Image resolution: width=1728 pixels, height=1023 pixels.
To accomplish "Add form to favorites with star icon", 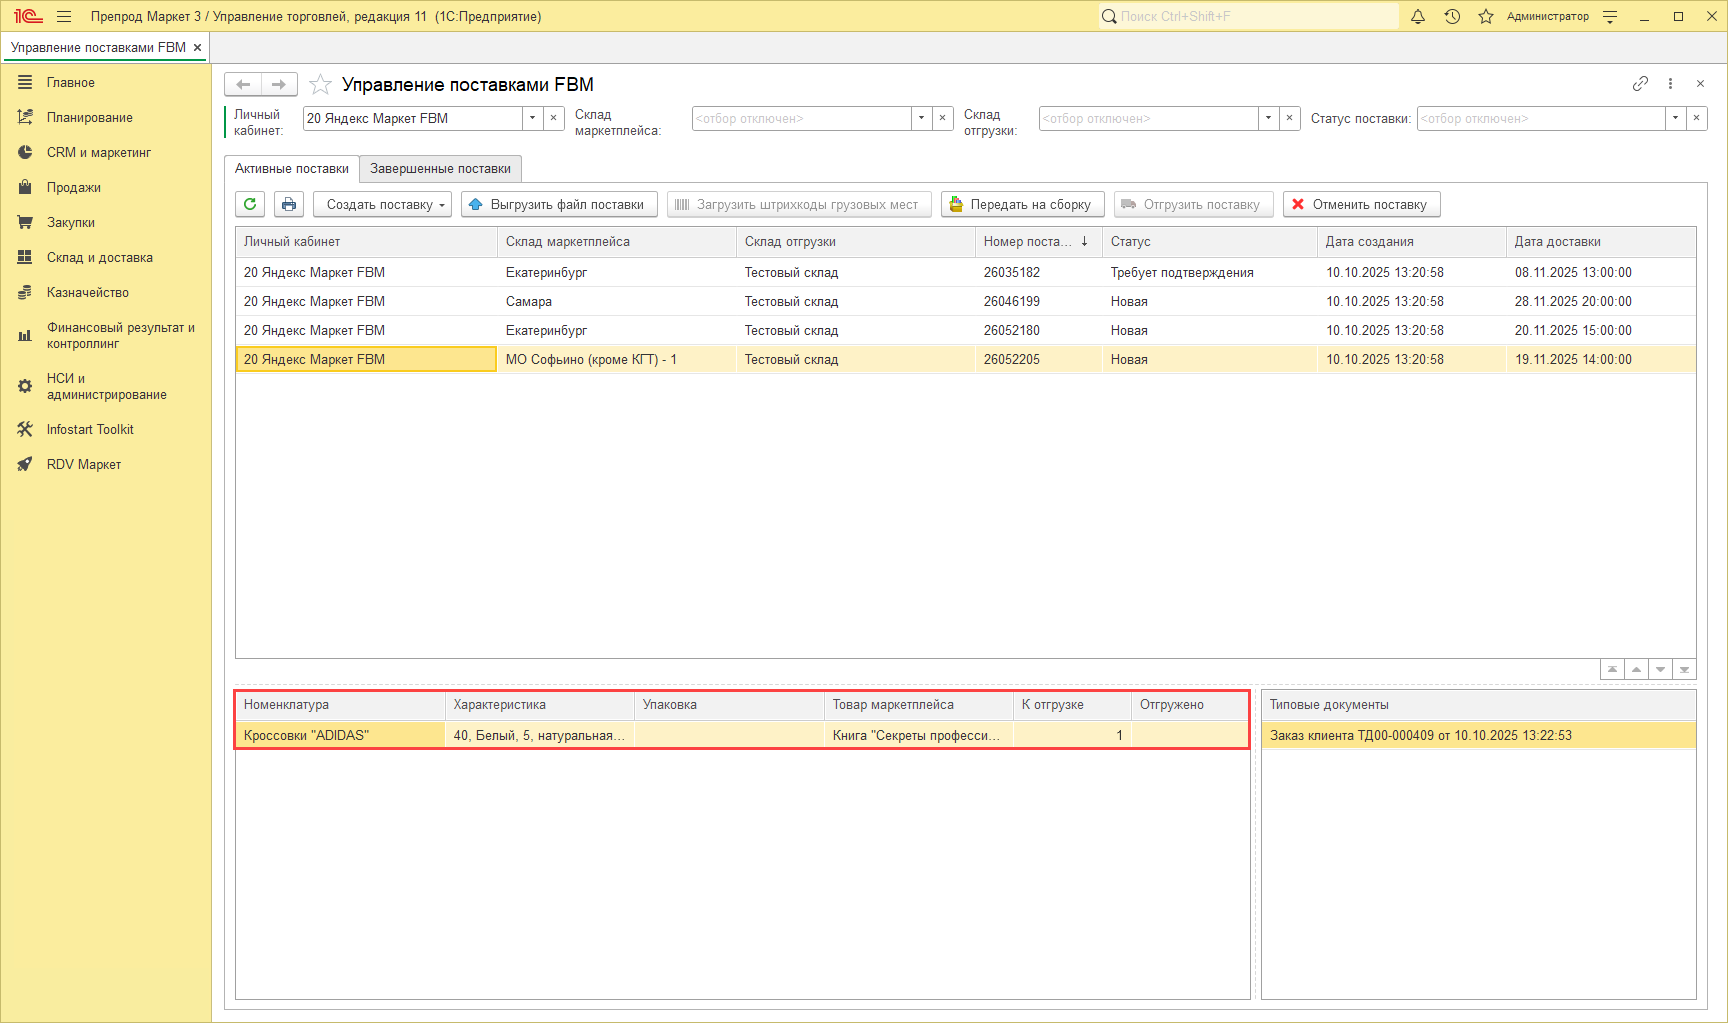I will click(320, 85).
